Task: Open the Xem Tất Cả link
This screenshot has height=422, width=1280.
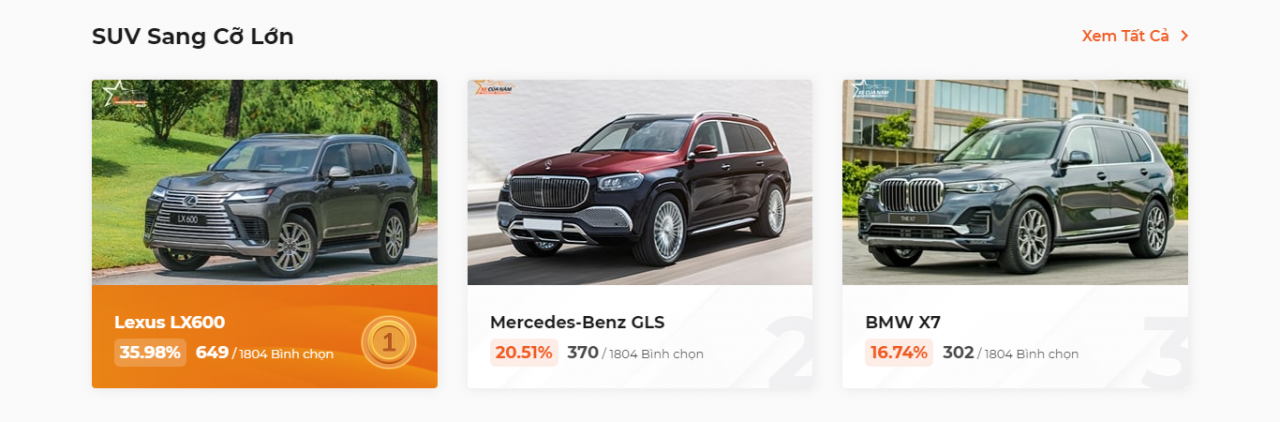Action: 1125,36
